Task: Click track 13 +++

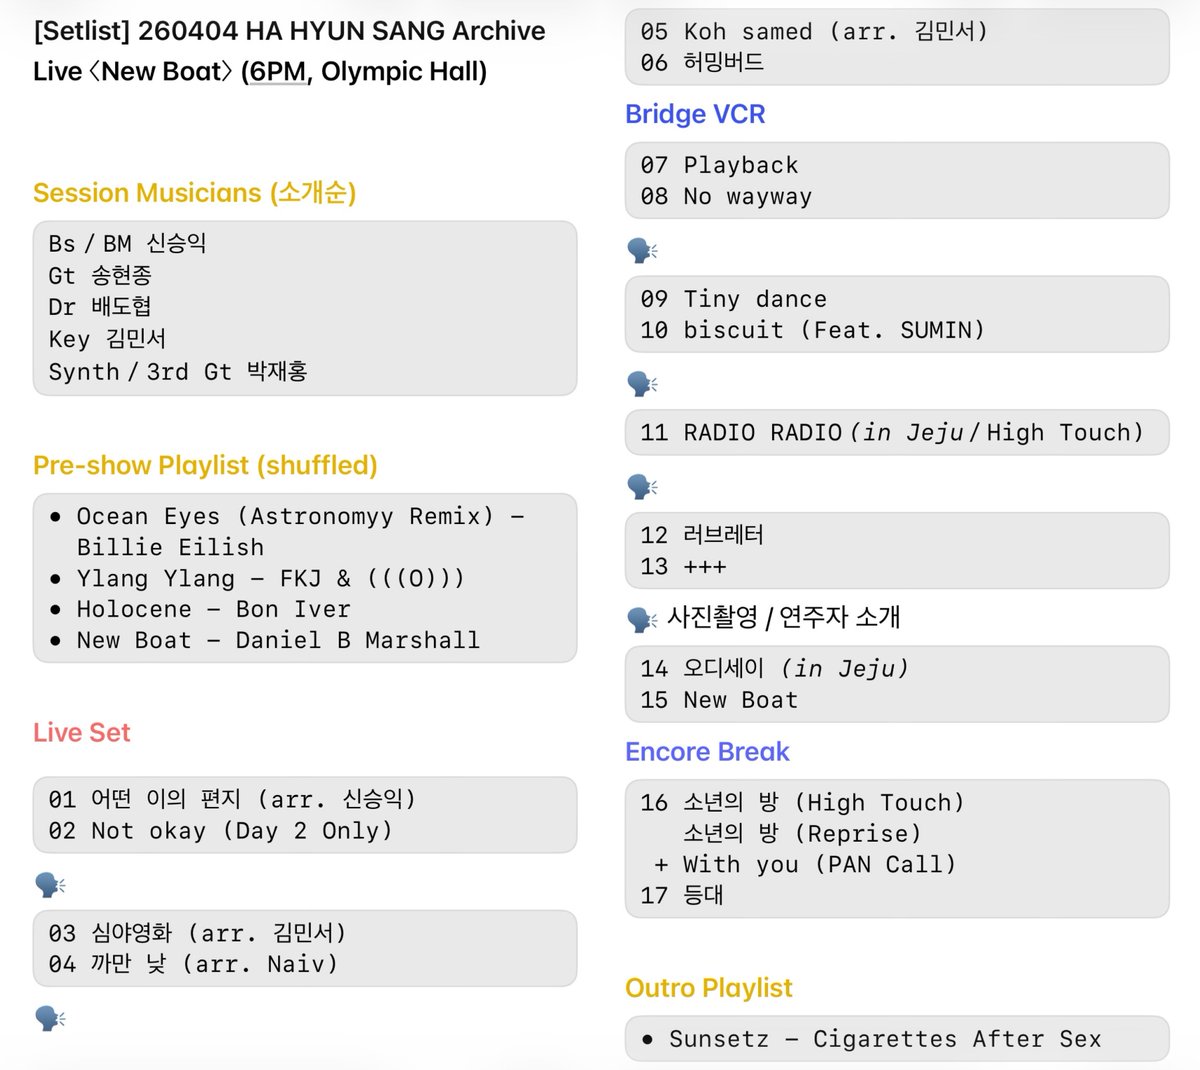Action: pyautogui.click(x=683, y=566)
